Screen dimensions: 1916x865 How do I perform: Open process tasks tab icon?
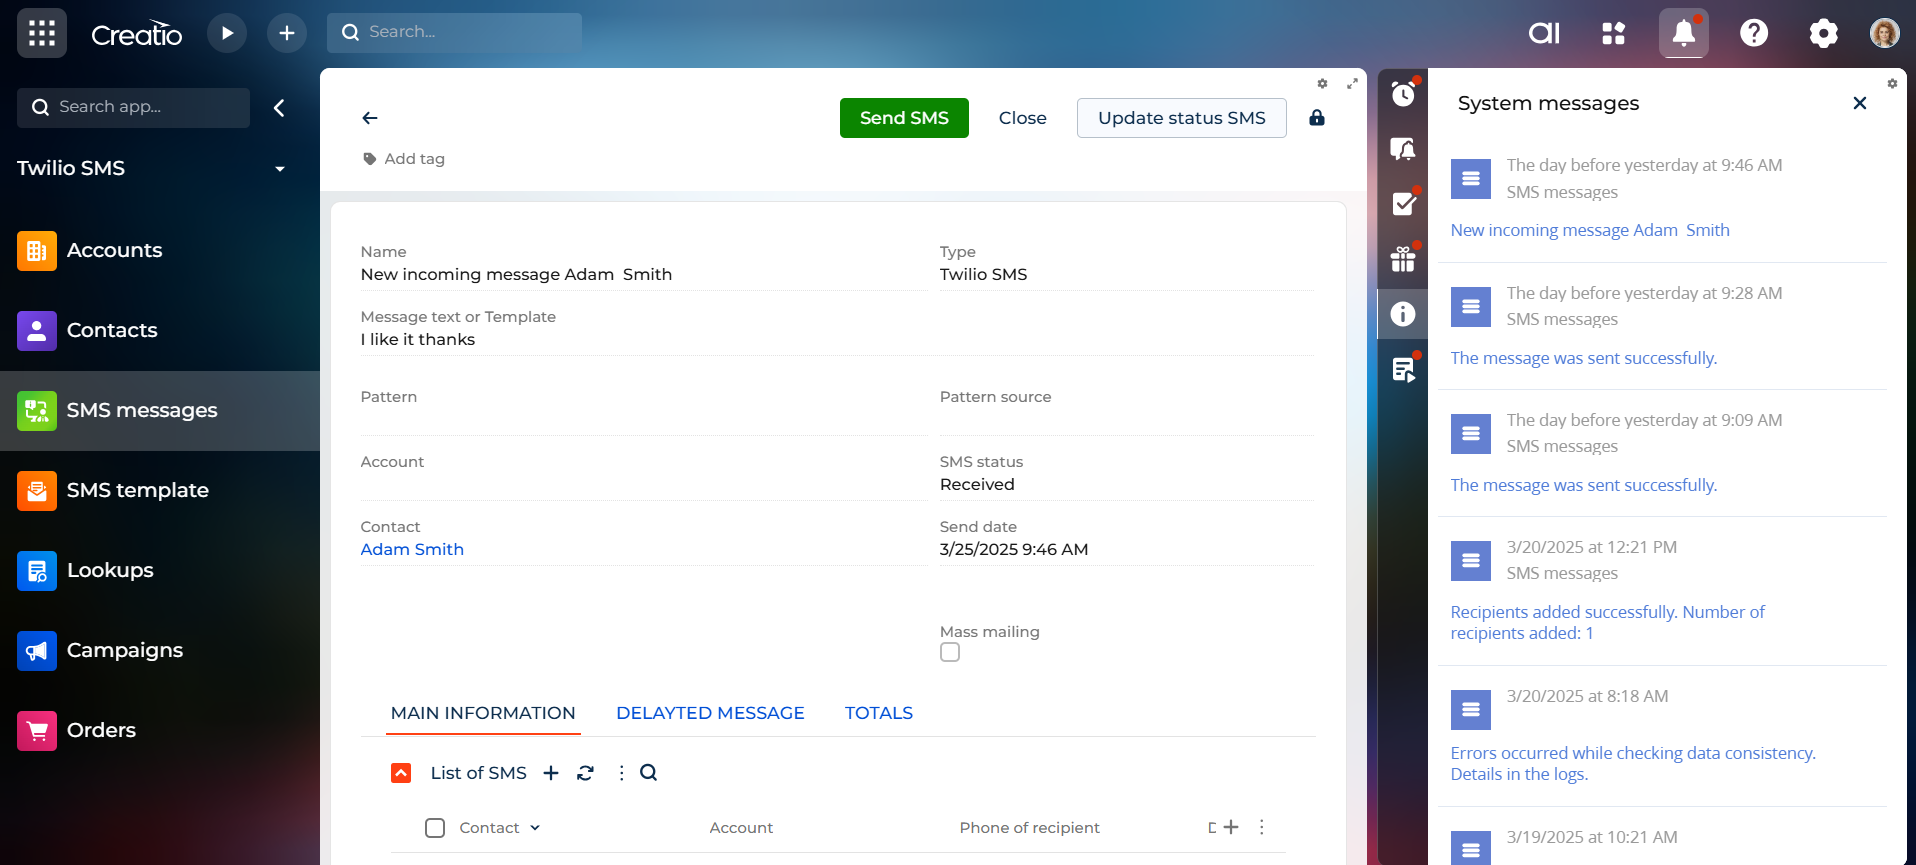1403,369
